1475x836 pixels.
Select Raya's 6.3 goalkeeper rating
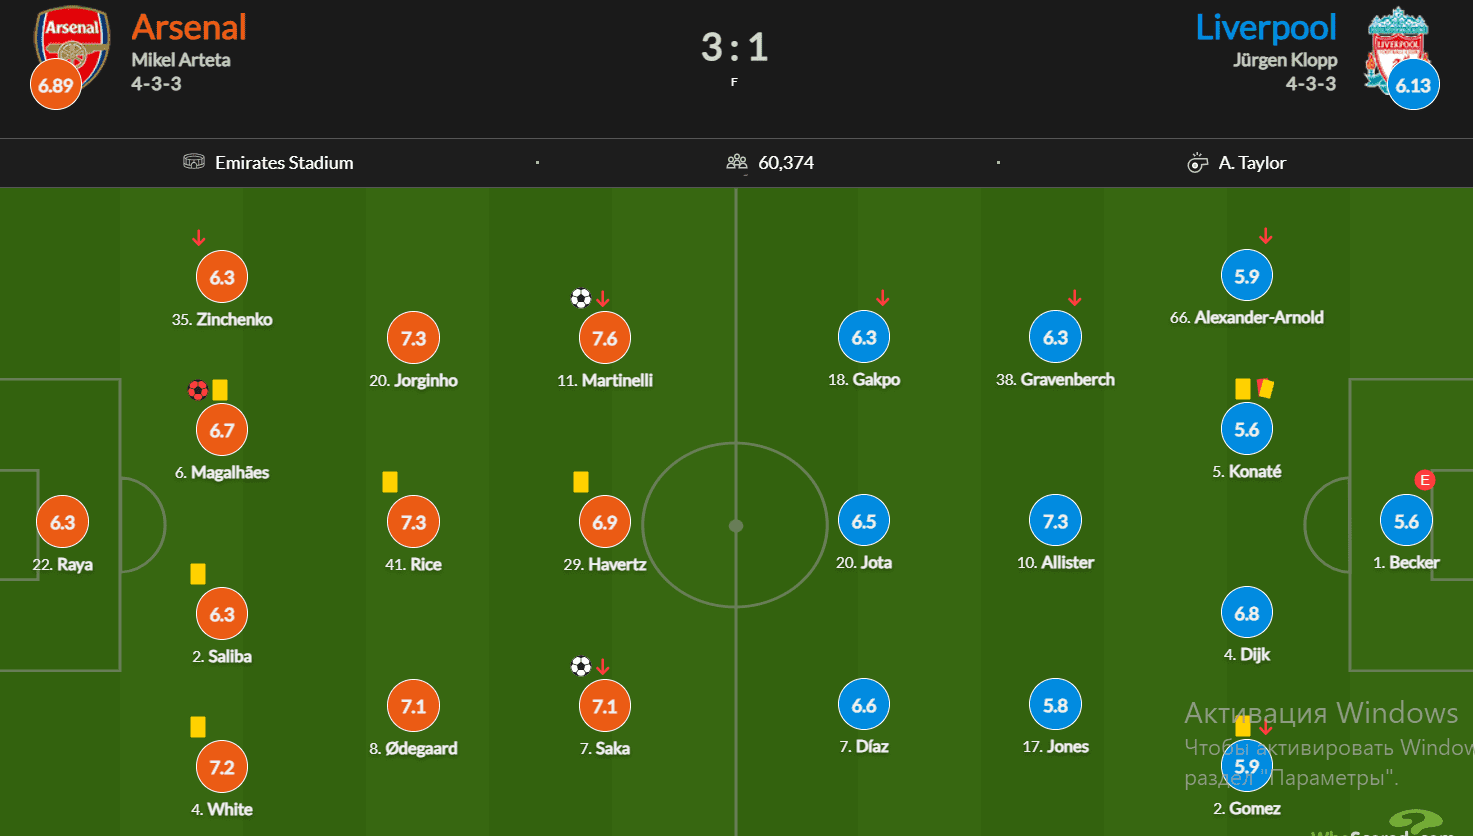pos(62,522)
